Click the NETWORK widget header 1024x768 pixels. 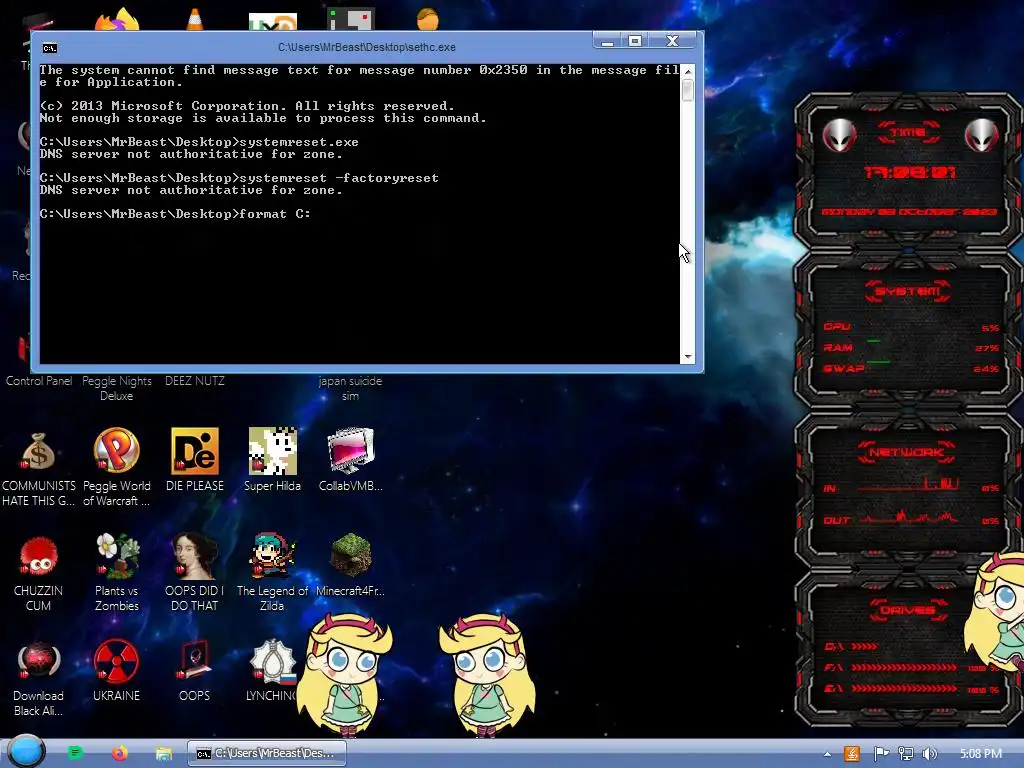click(x=908, y=452)
